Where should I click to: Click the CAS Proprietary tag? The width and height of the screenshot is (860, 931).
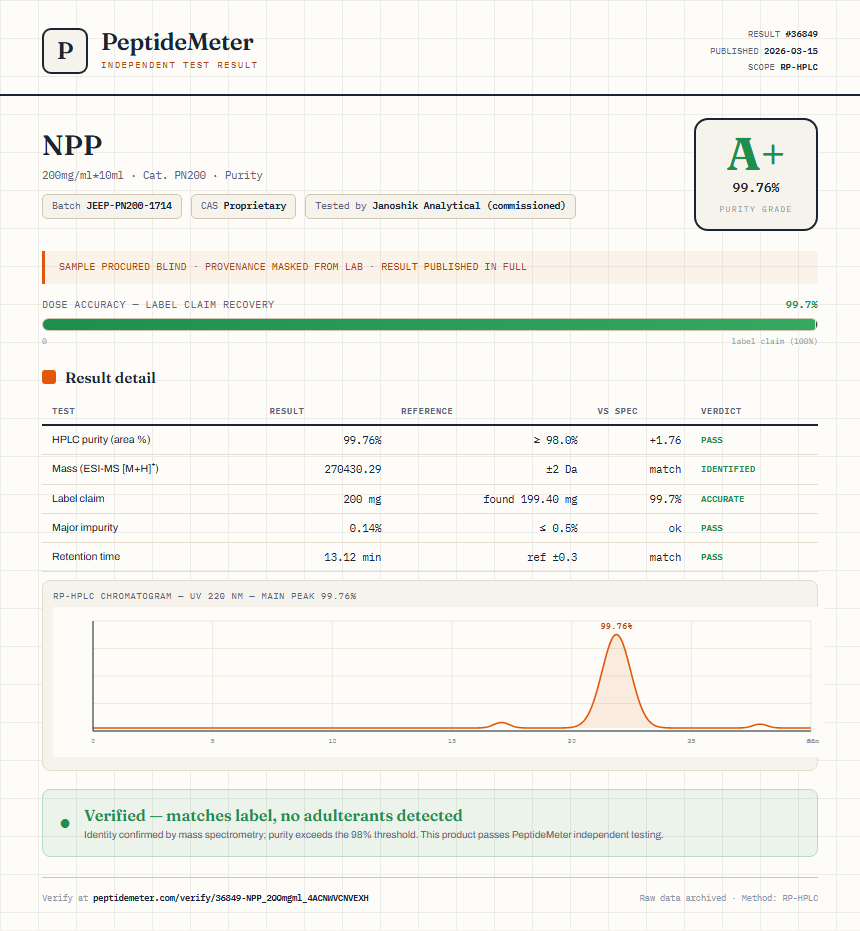pos(244,206)
